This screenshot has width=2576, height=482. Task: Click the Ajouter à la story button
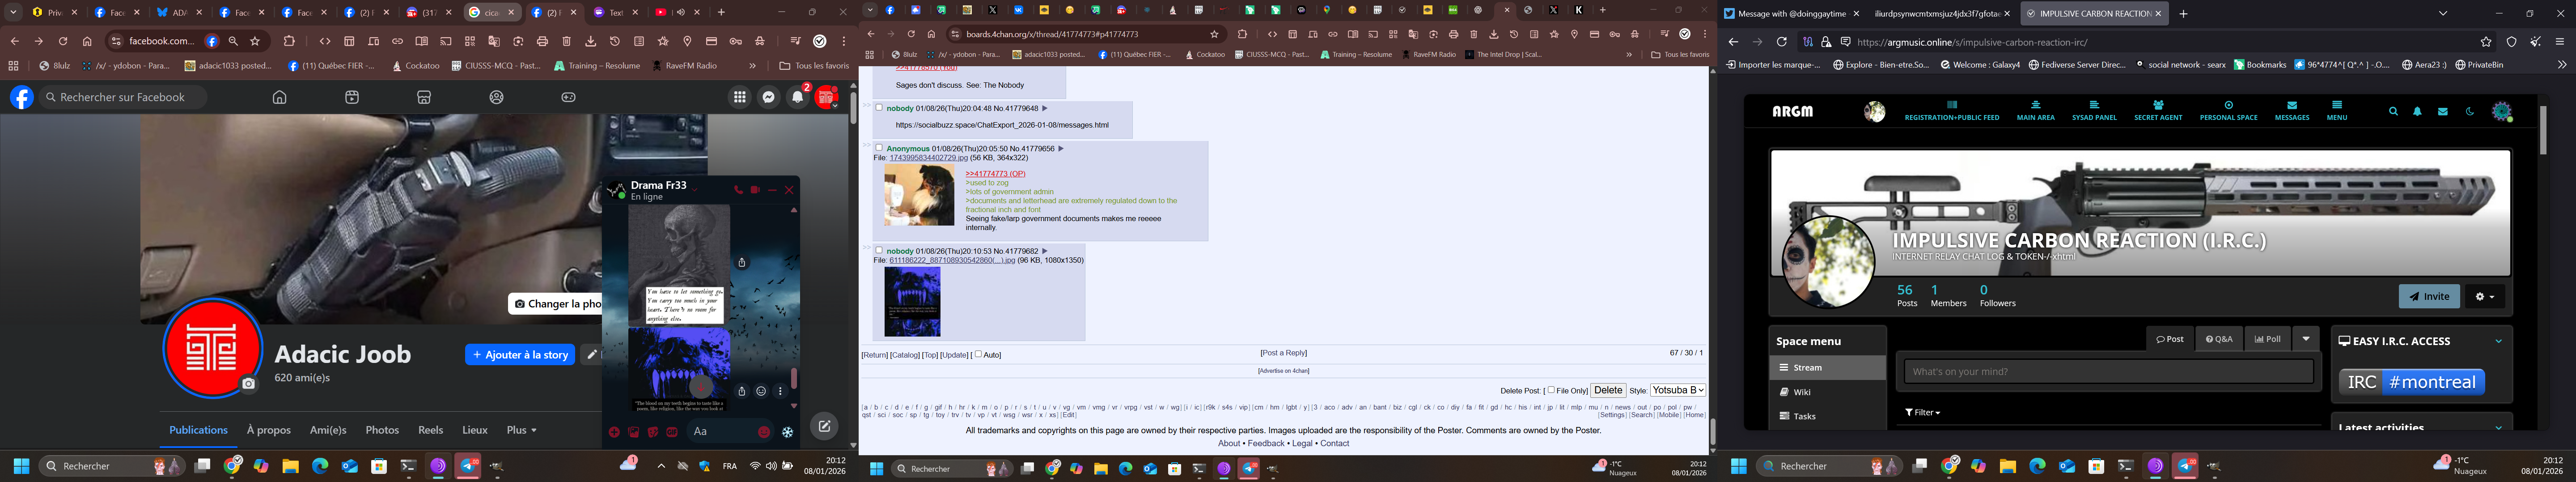(520, 354)
